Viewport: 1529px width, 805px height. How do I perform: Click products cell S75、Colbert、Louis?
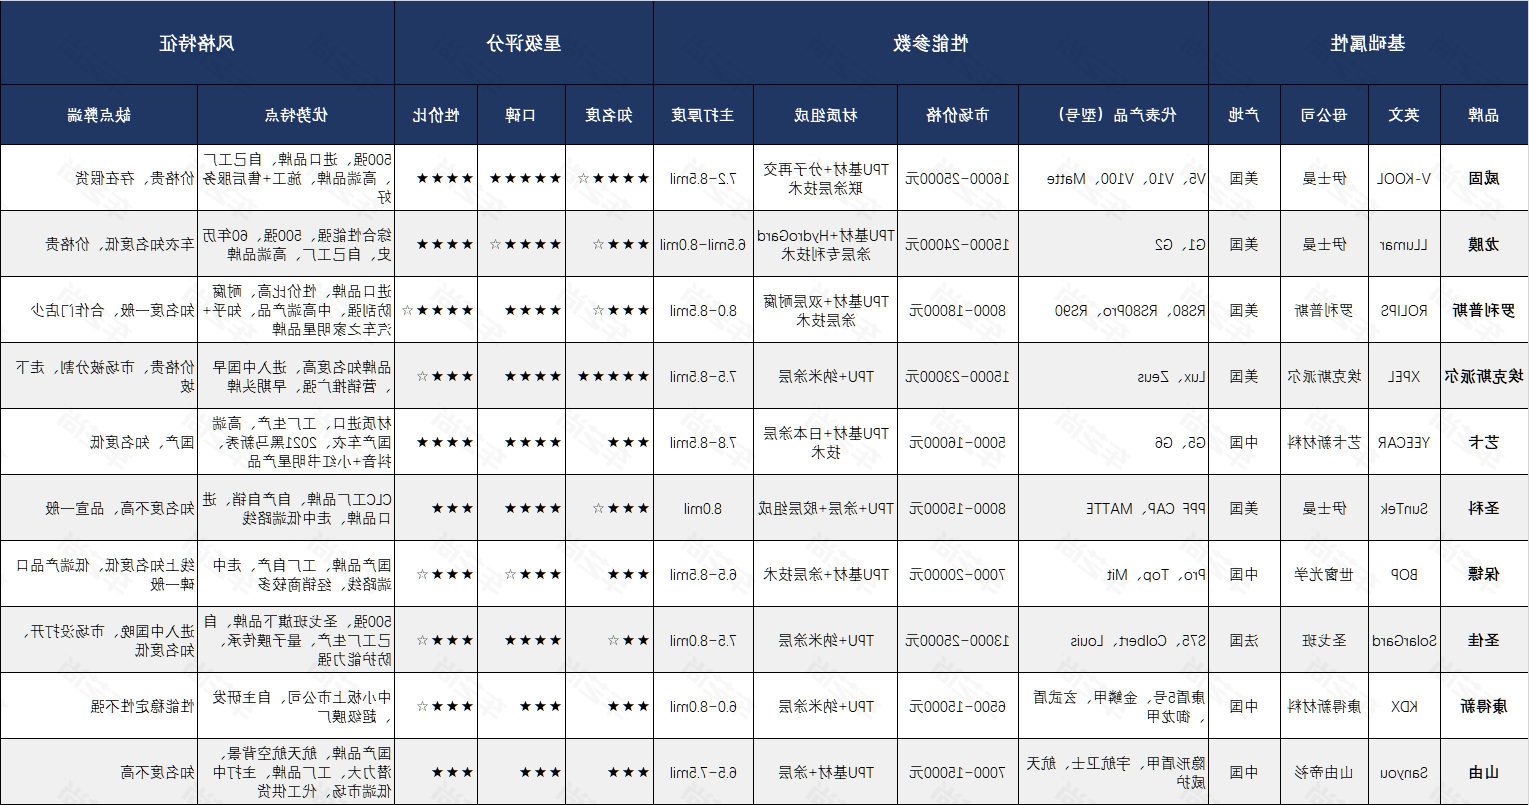pos(1113,640)
